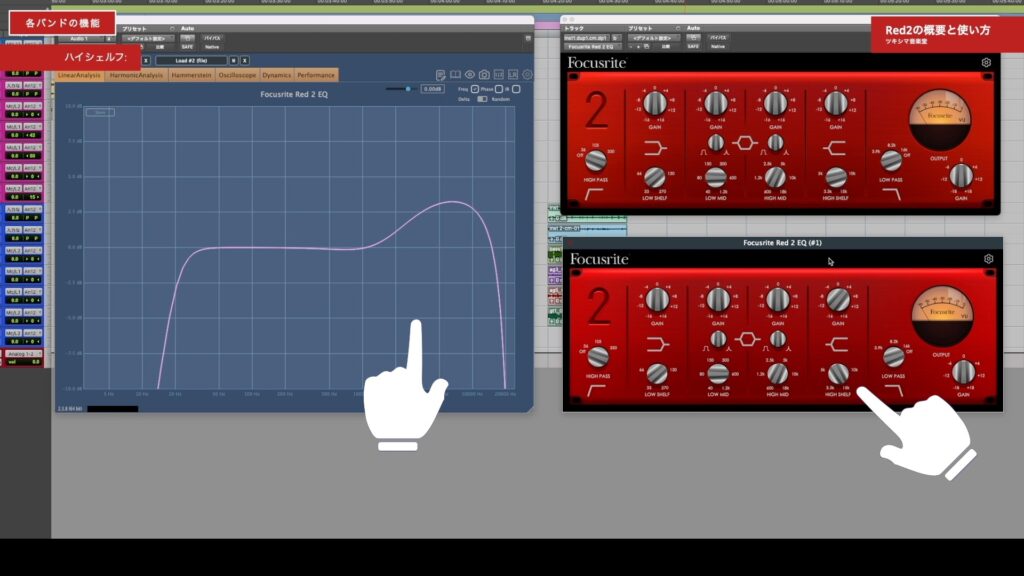The width and height of the screenshot is (1024, 576).
Task: Click the 0.00dB value field
Action: pos(432,89)
